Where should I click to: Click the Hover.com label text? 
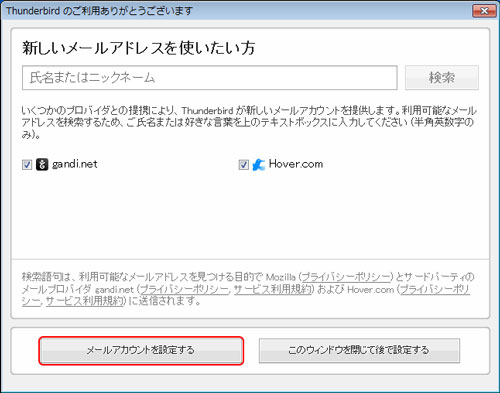click(x=296, y=164)
